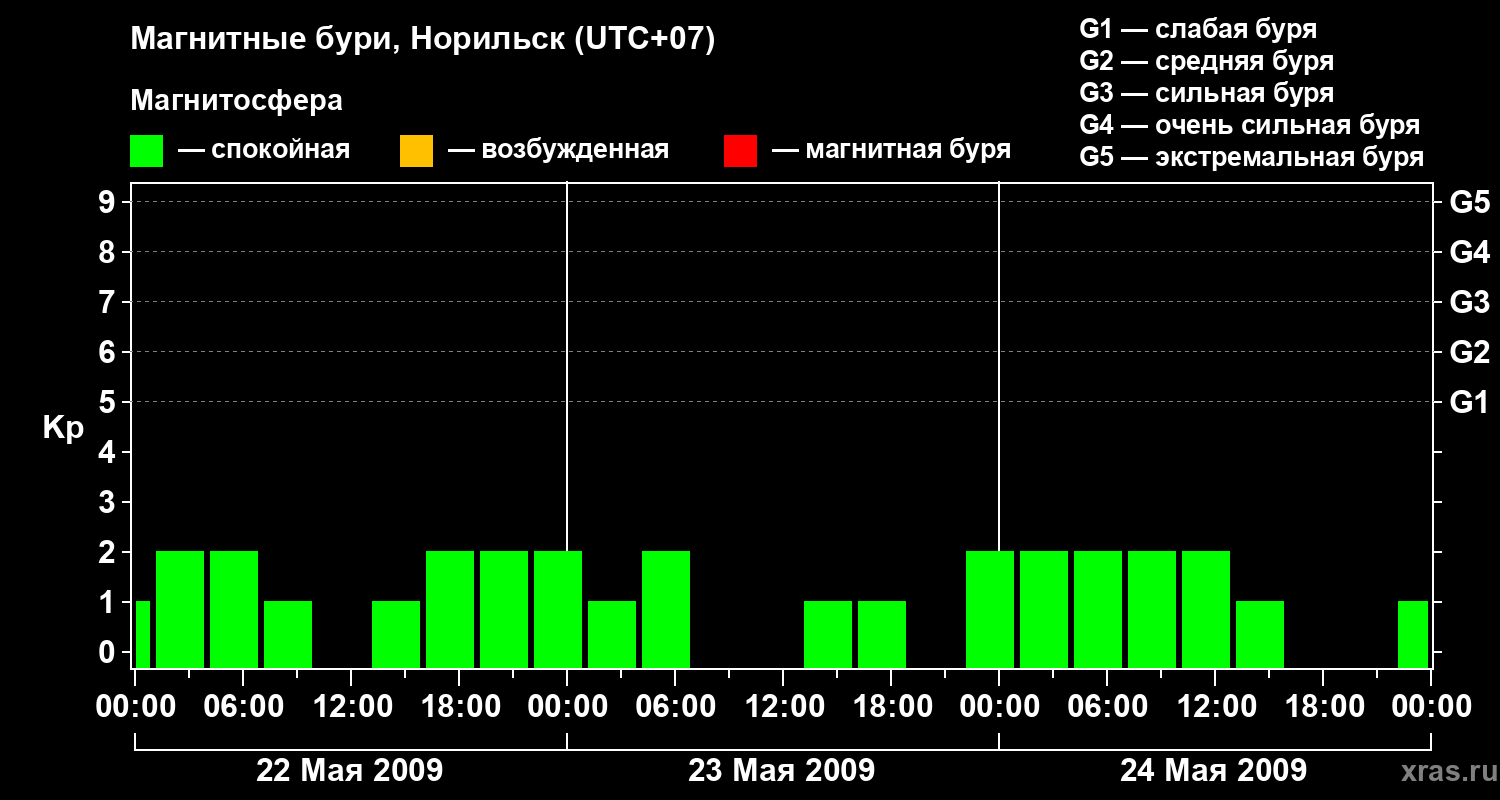Click the '18:00' time label under 24 May
1500x800 pixels.
click(x=1323, y=707)
